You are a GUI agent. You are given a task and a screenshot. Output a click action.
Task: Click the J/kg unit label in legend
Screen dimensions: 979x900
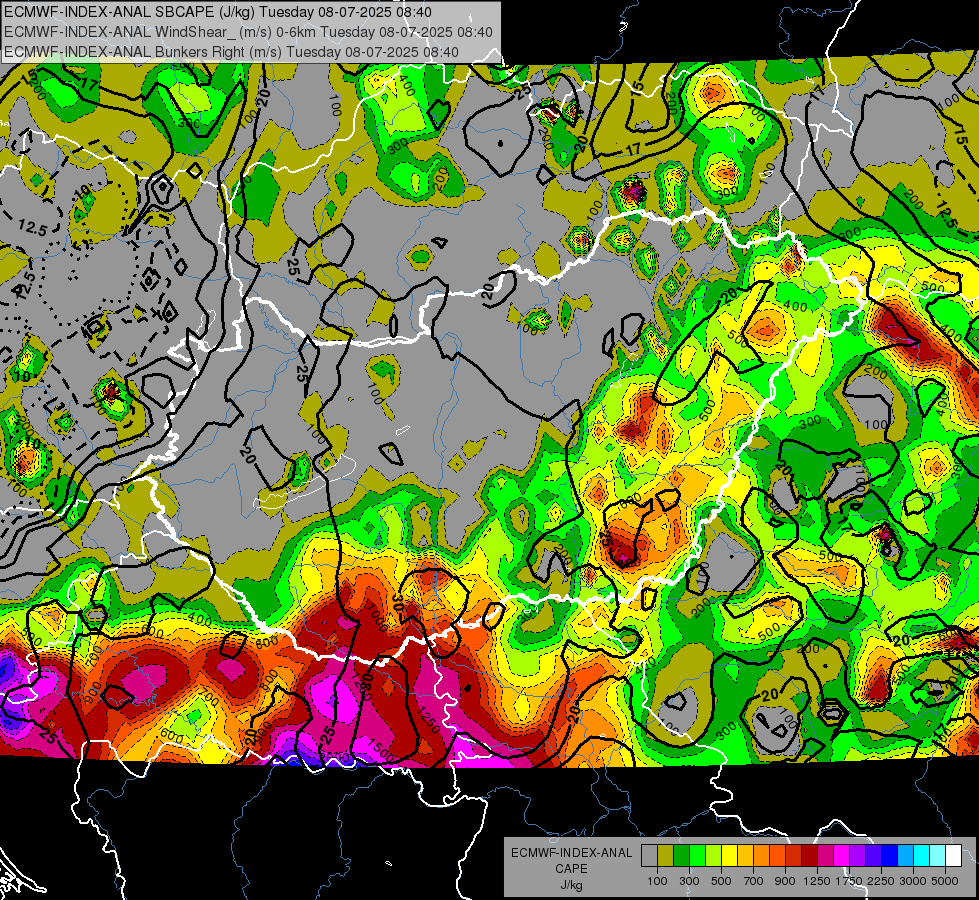point(571,885)
